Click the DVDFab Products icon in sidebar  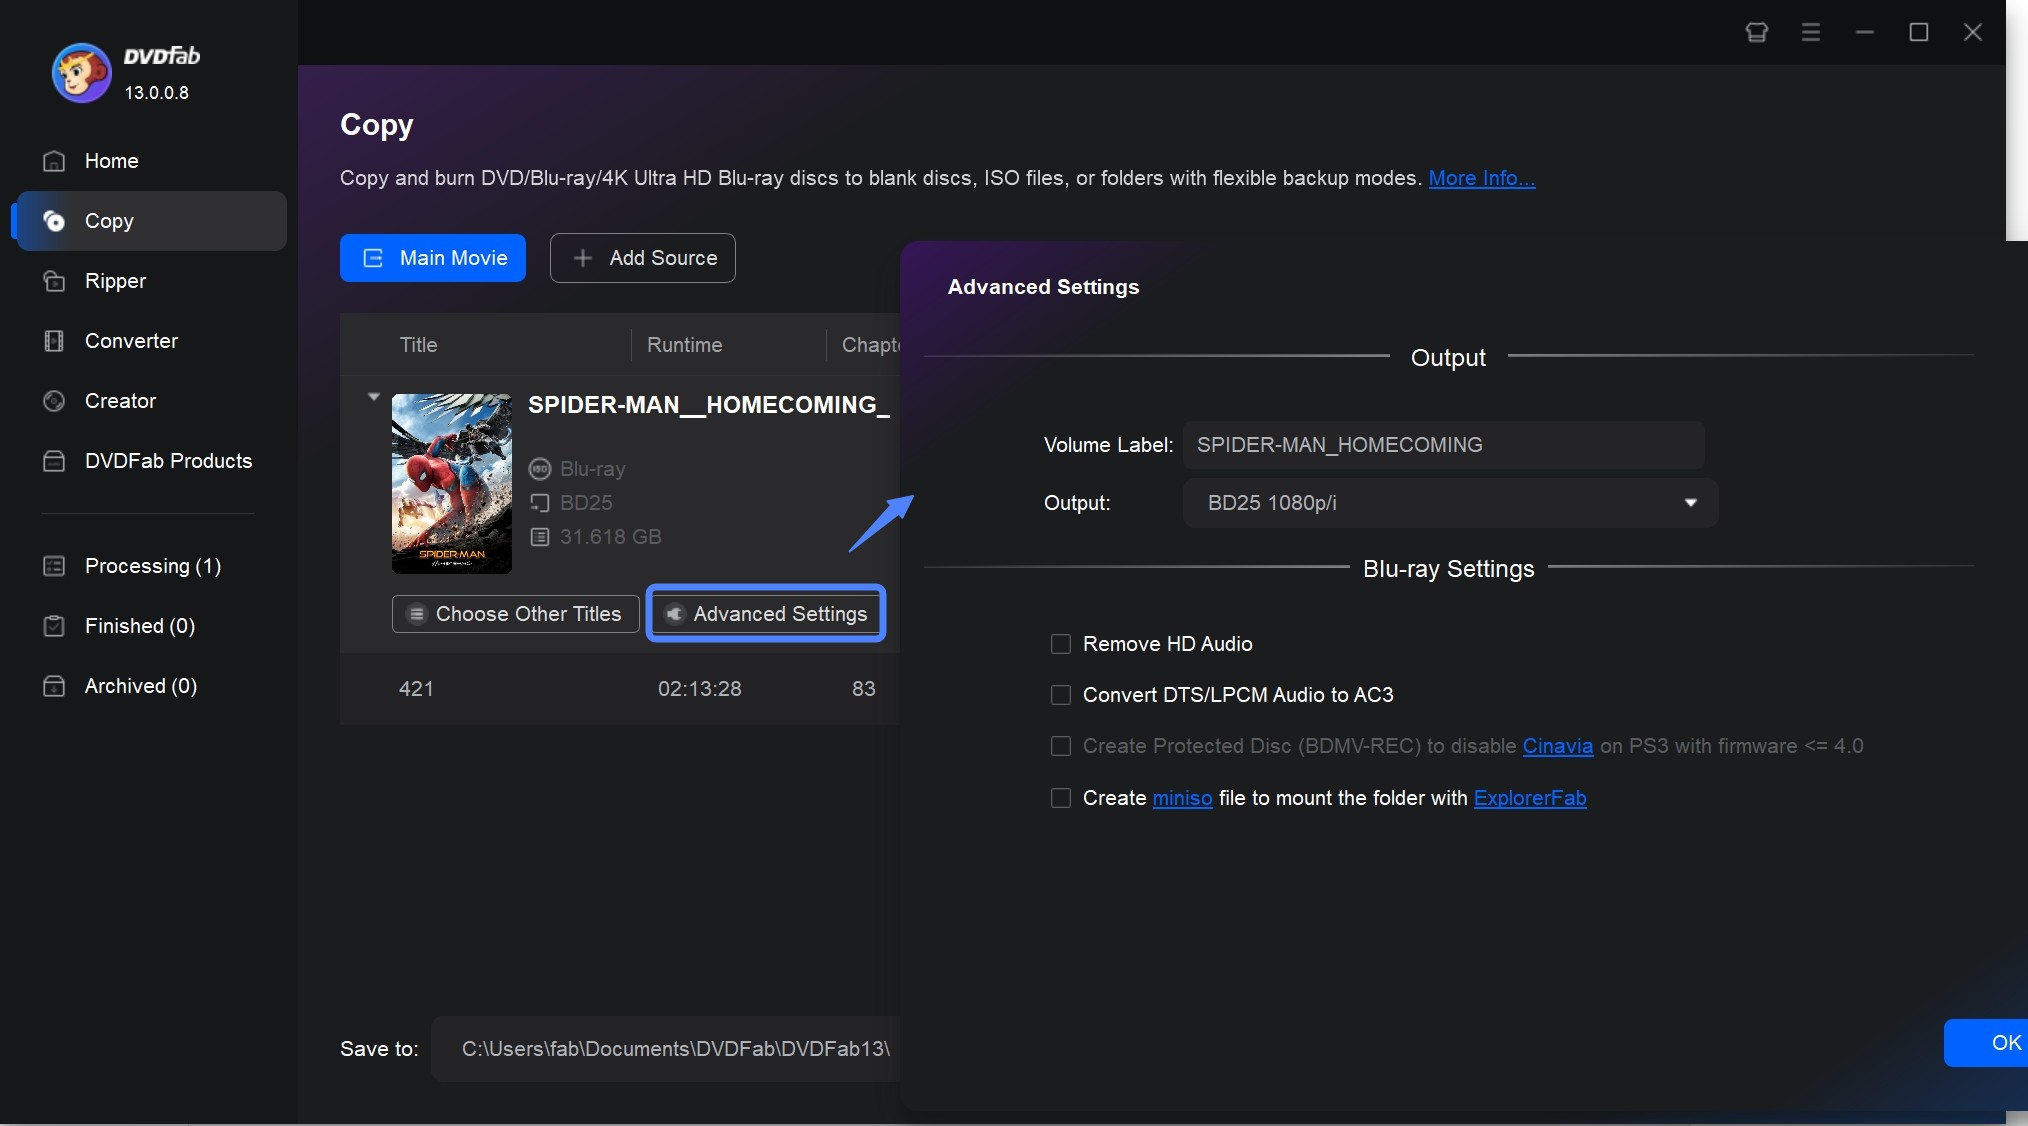pos(53,459)
